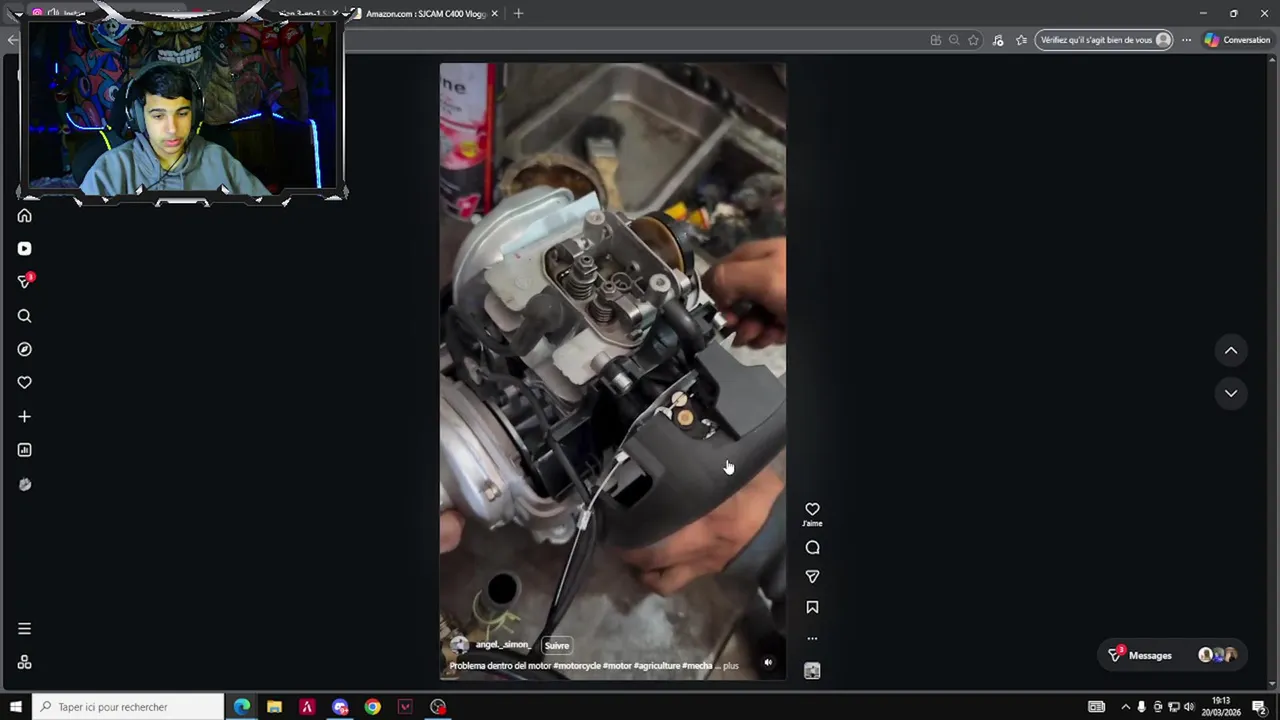Screen dimensions: 1280x720
Task: Open the hamburger More menu in sidebar
Action: coord(24,629)
